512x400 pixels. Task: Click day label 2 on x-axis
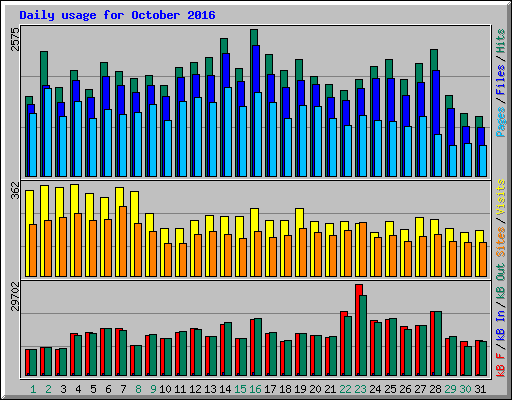(x=48, y=389)
